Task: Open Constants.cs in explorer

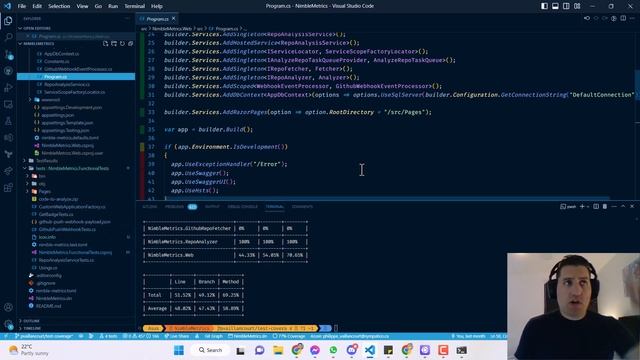Action: tap(56, 61)
